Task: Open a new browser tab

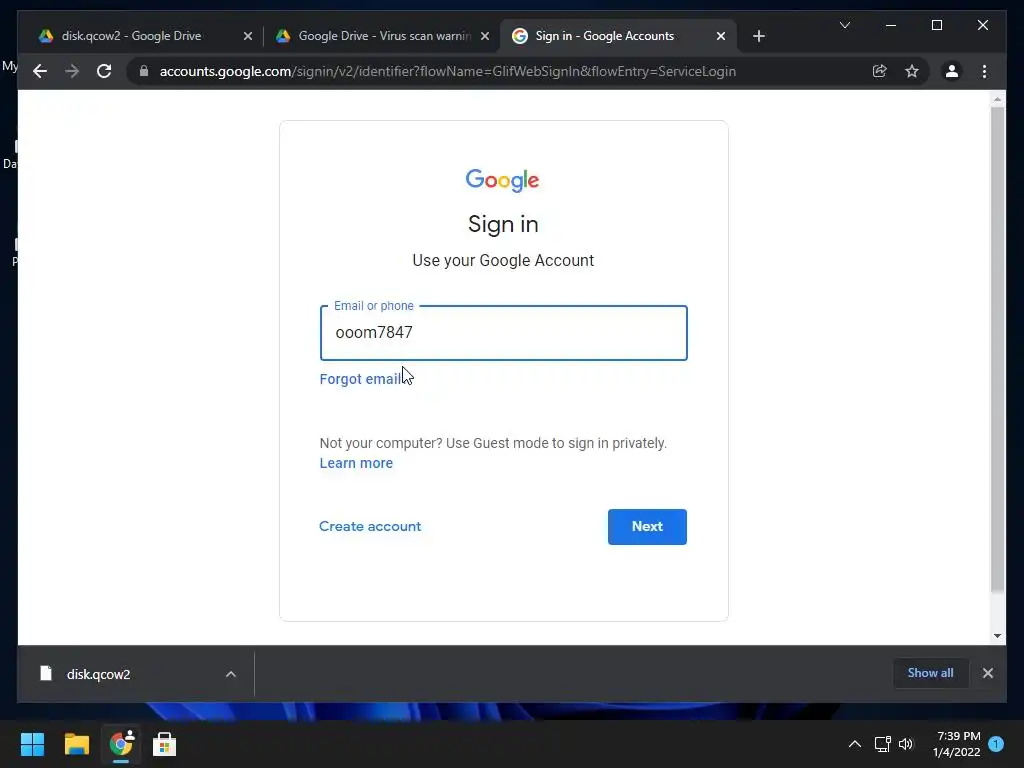Action: (758, 36)
